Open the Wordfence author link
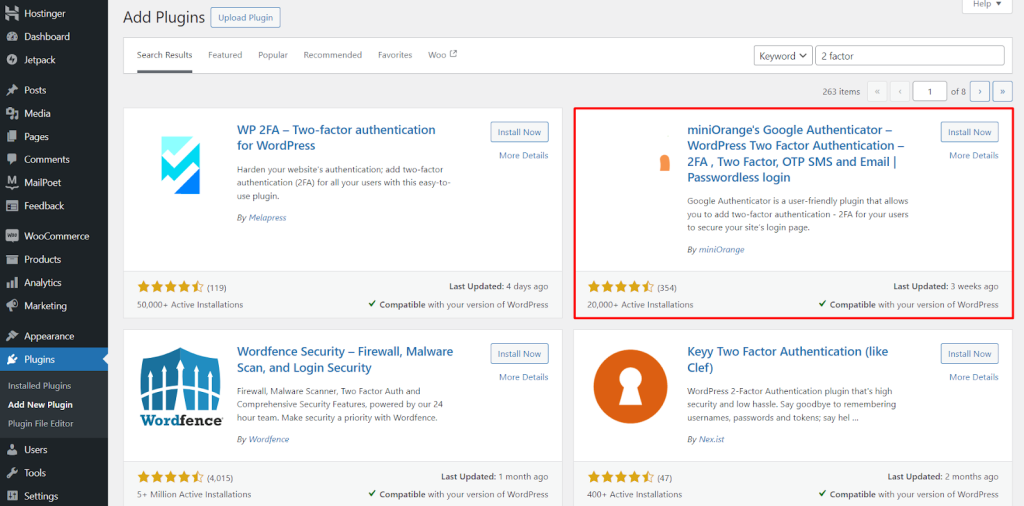The image size is (1024, 506). pos(268,439)
